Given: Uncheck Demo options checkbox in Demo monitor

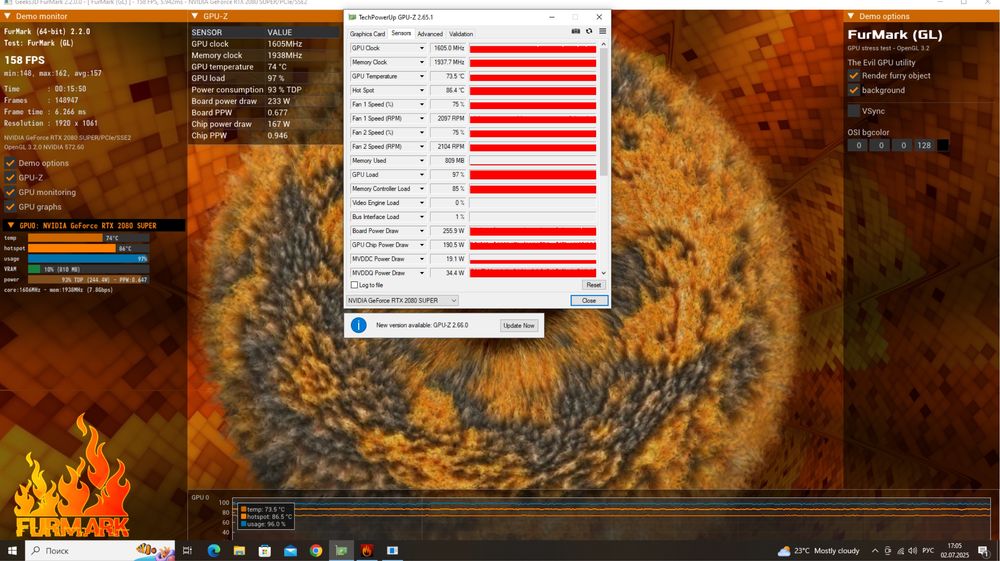Looking at the screenshot, I should (10, 163).
